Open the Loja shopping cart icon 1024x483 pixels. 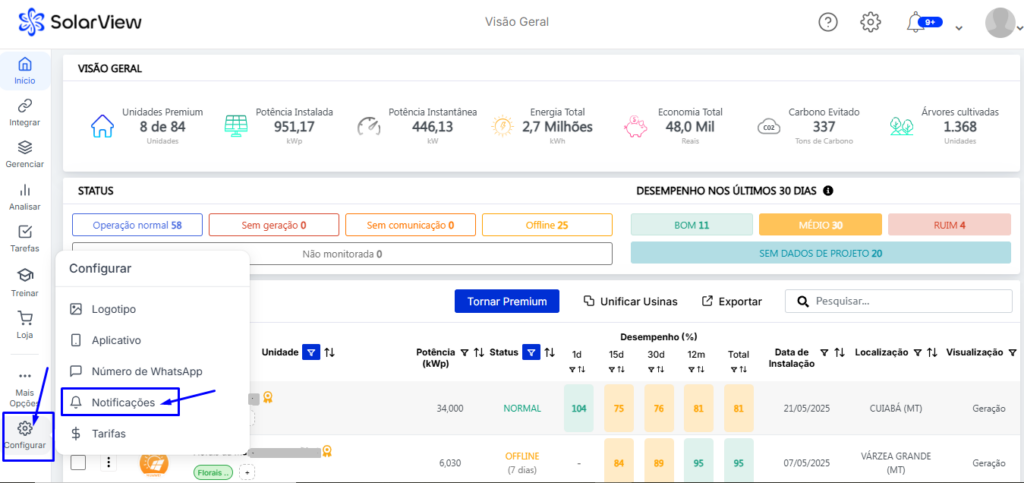[x=25, y=324]
